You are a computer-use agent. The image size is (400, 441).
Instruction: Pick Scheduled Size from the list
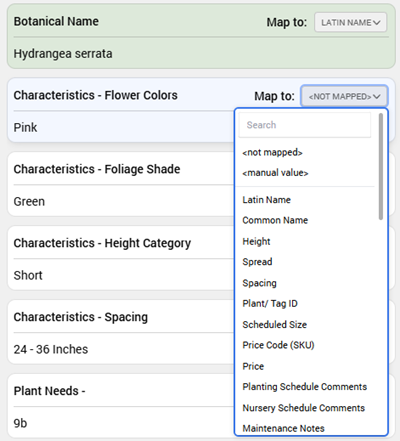click(x=274, y=324)
